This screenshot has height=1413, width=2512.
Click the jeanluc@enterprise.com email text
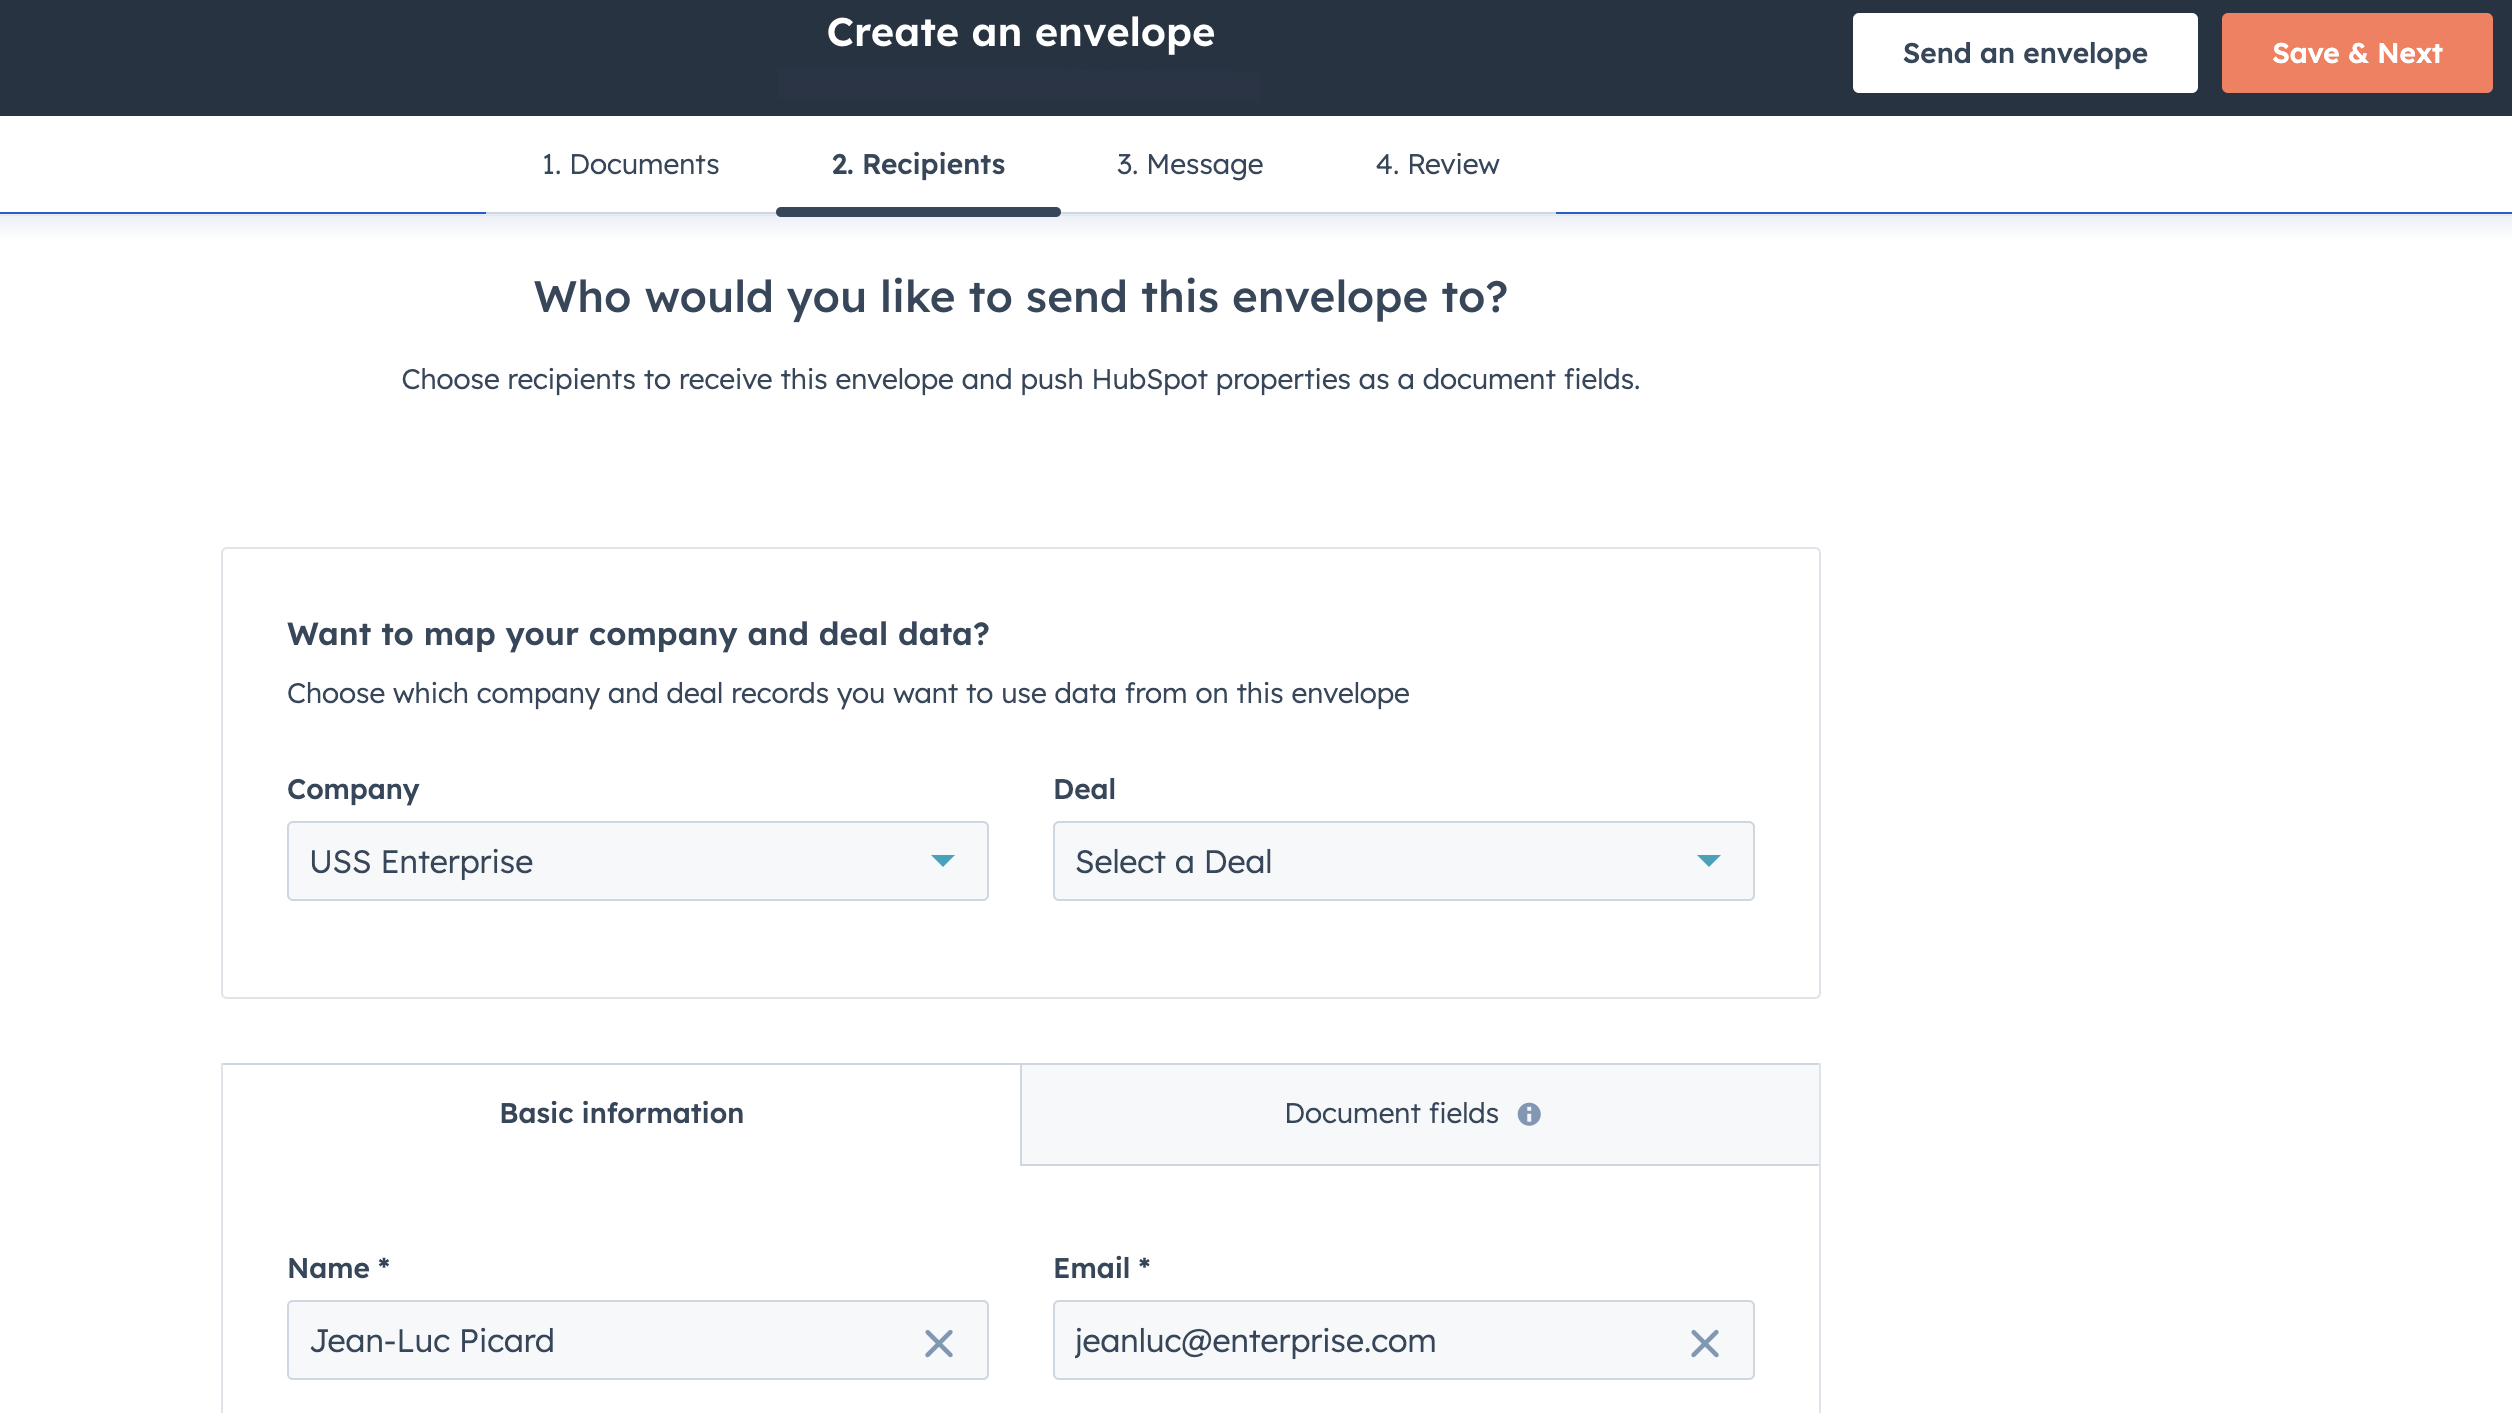tap(1256, 1341)
